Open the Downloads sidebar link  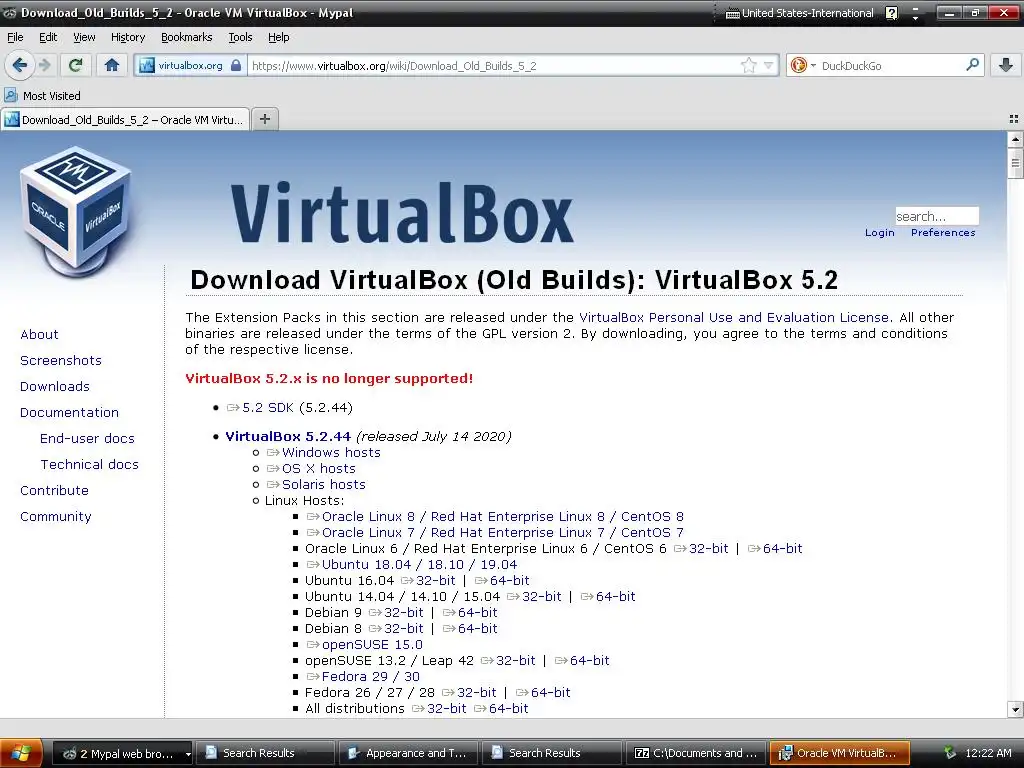click(x=55, y=387)
